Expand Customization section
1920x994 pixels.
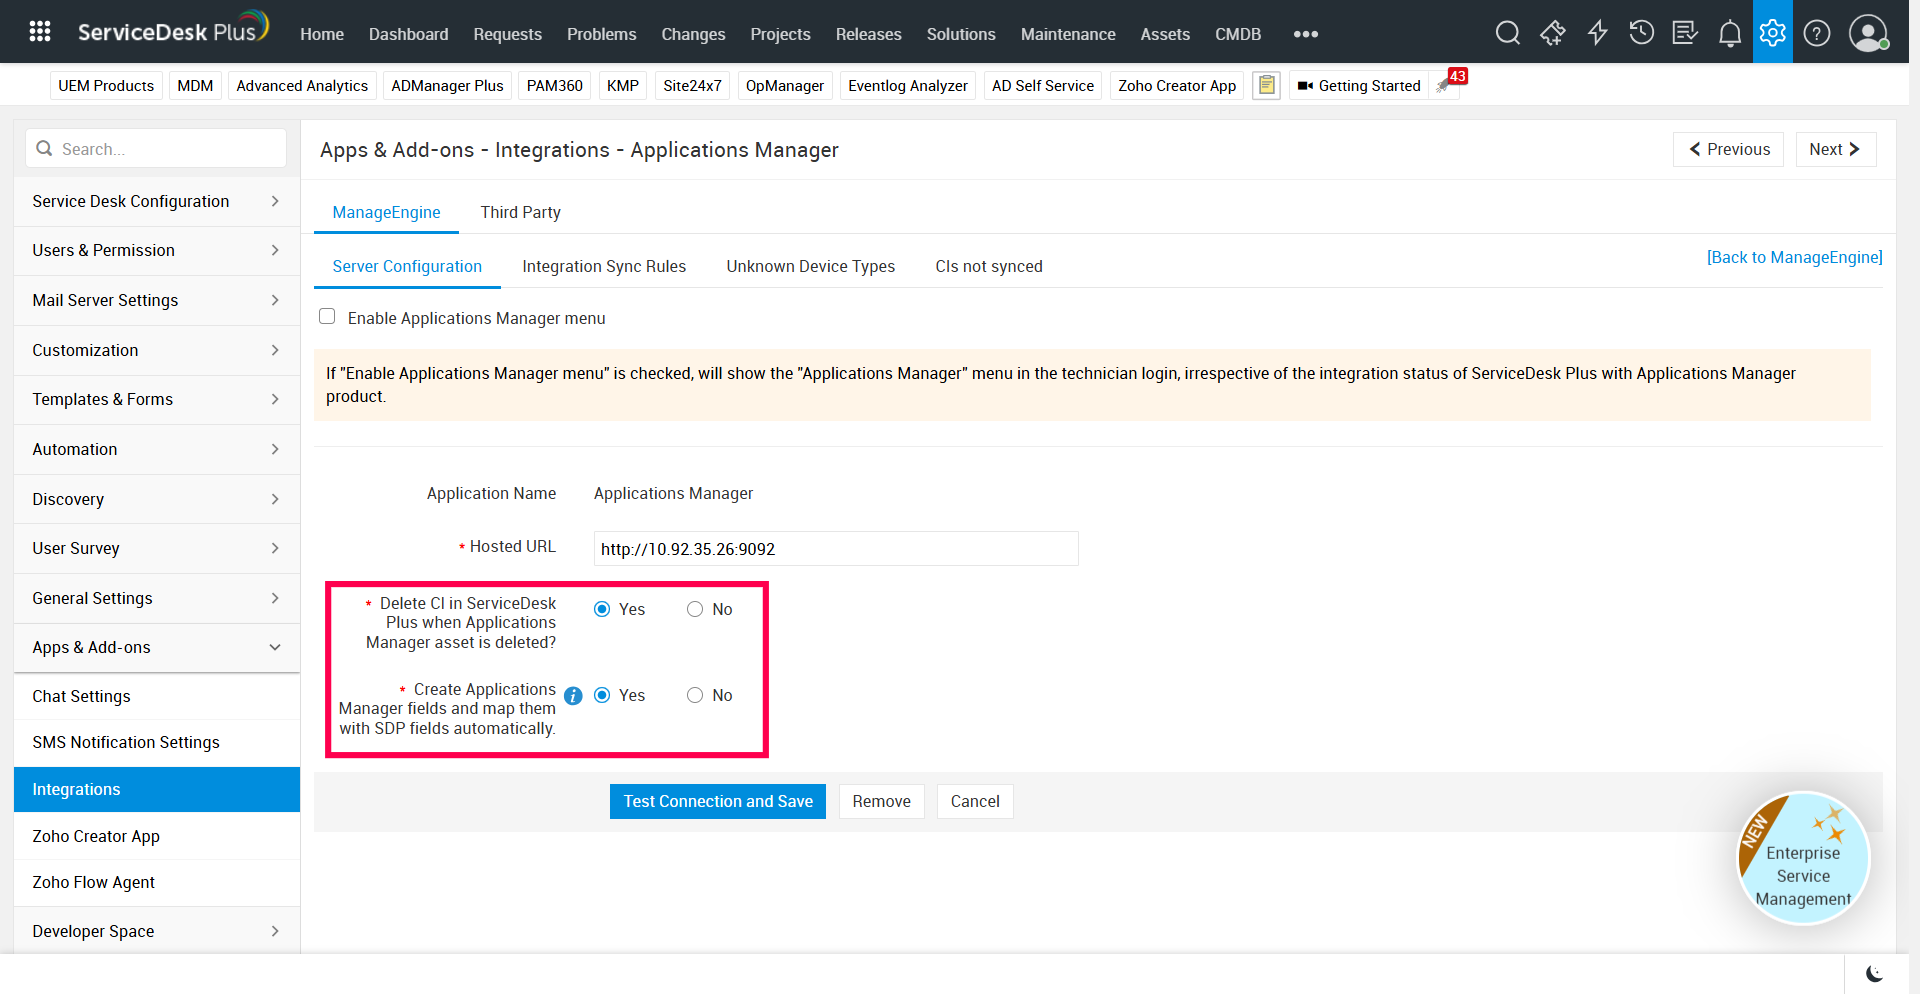click(157, 350)
